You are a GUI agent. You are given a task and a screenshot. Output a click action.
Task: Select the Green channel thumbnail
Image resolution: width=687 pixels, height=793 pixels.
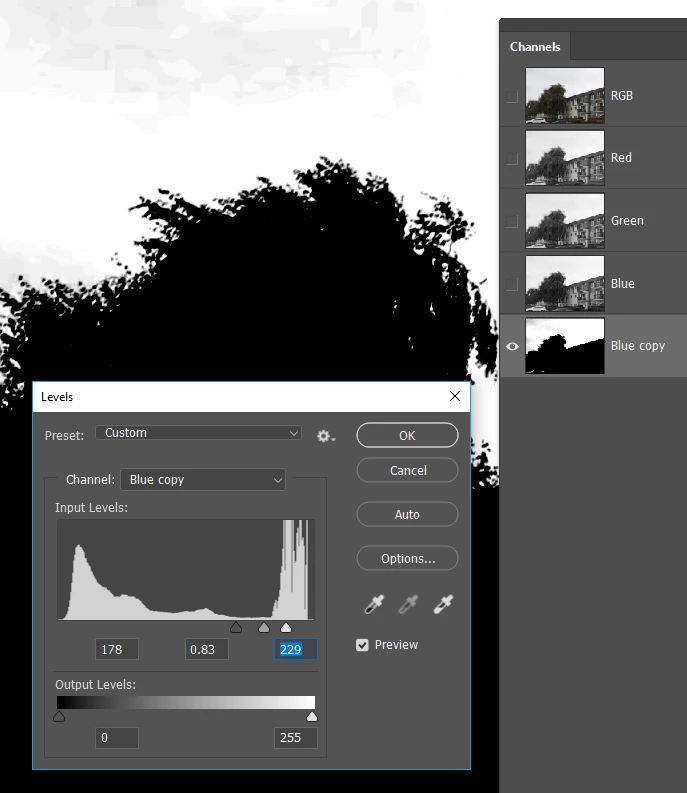[565, 221]
